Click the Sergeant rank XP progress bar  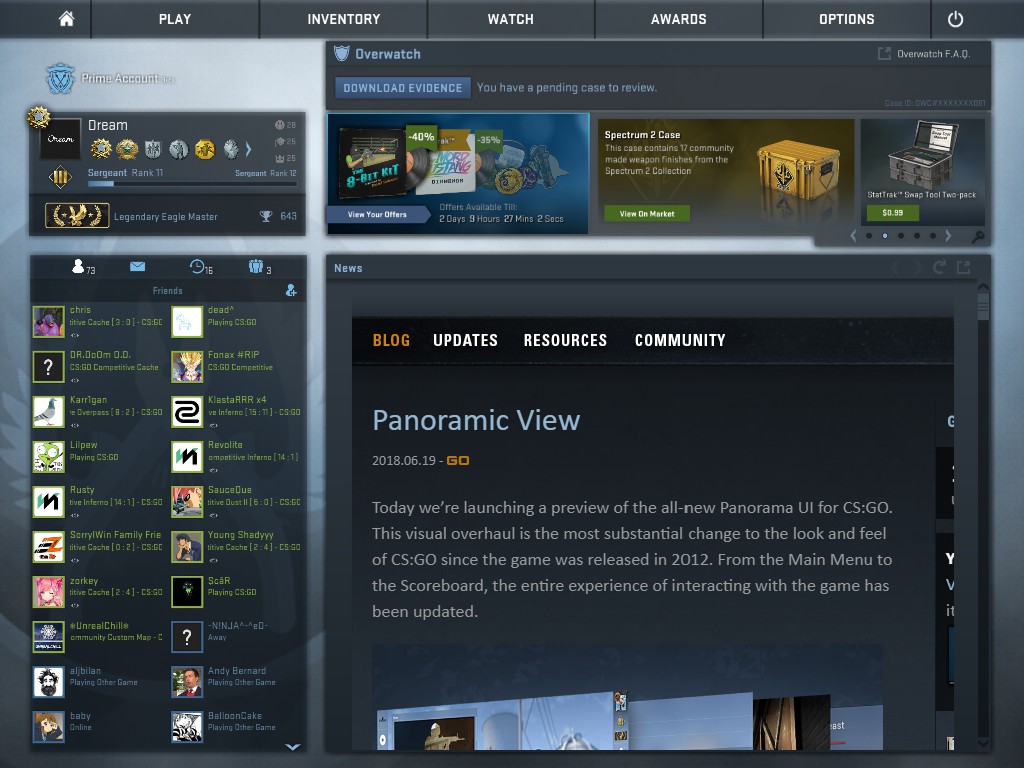tap(192, 184)
